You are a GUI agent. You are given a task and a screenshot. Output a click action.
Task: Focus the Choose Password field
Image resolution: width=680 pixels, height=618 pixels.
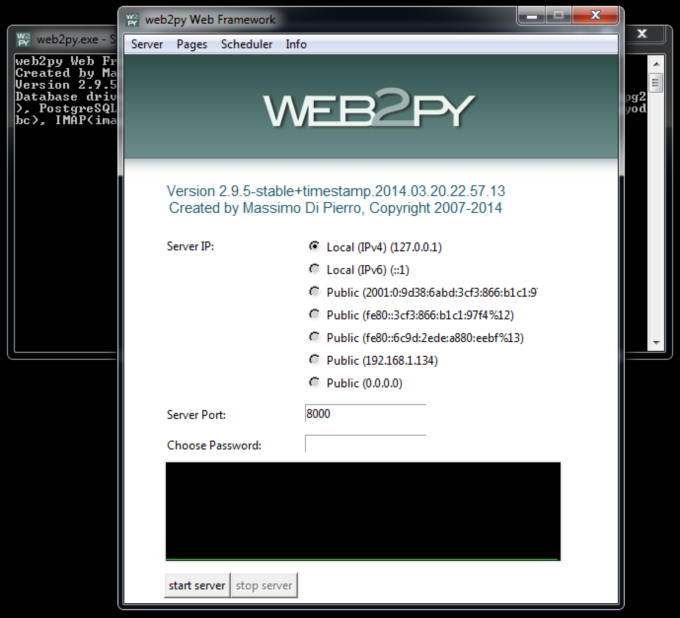coord(366,444)
